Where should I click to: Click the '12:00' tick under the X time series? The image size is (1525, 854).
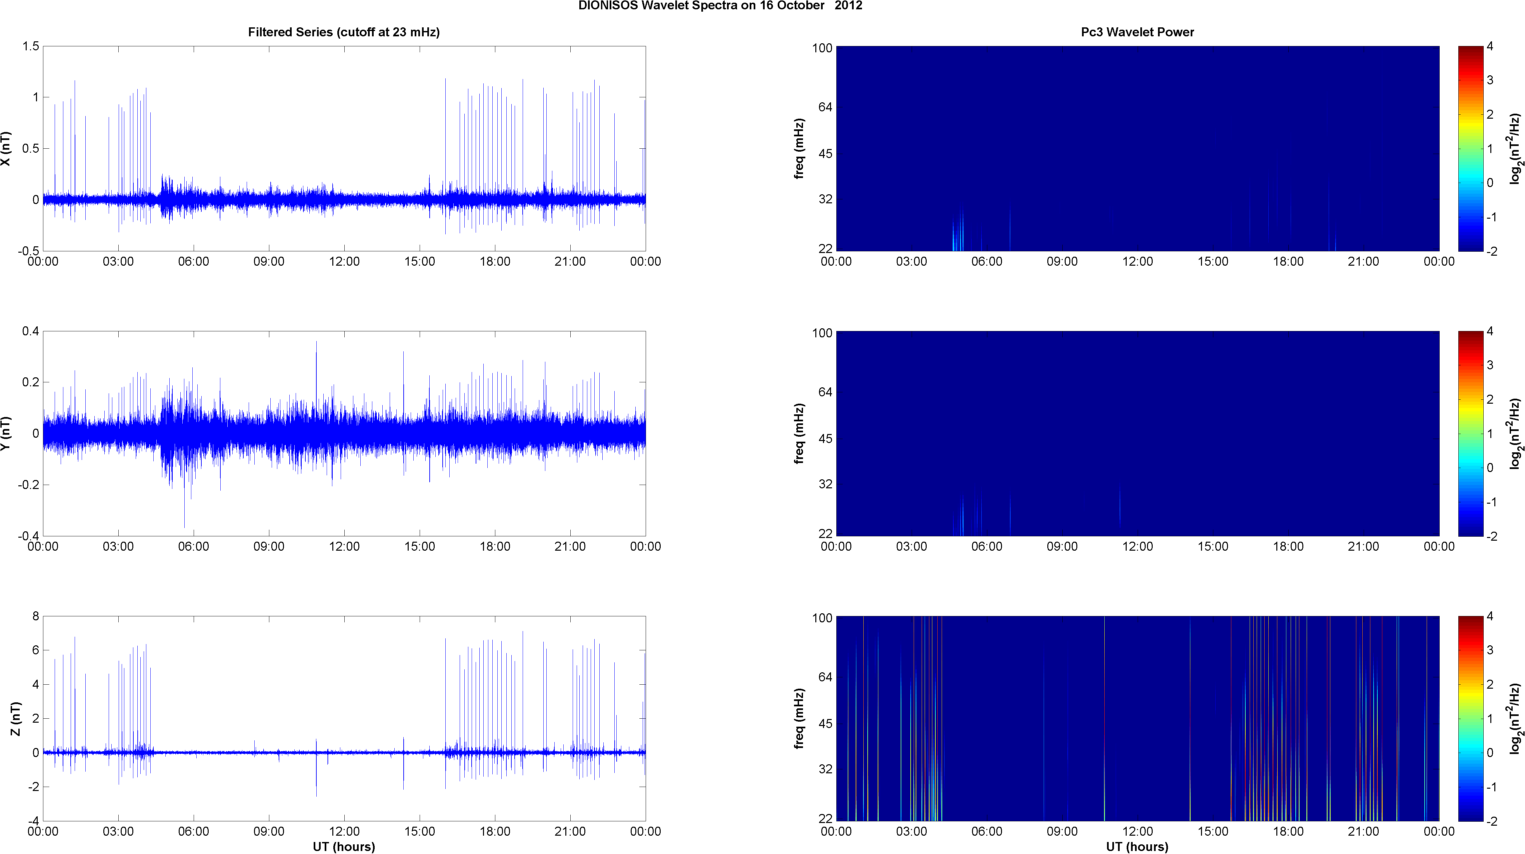coord(344,262)
